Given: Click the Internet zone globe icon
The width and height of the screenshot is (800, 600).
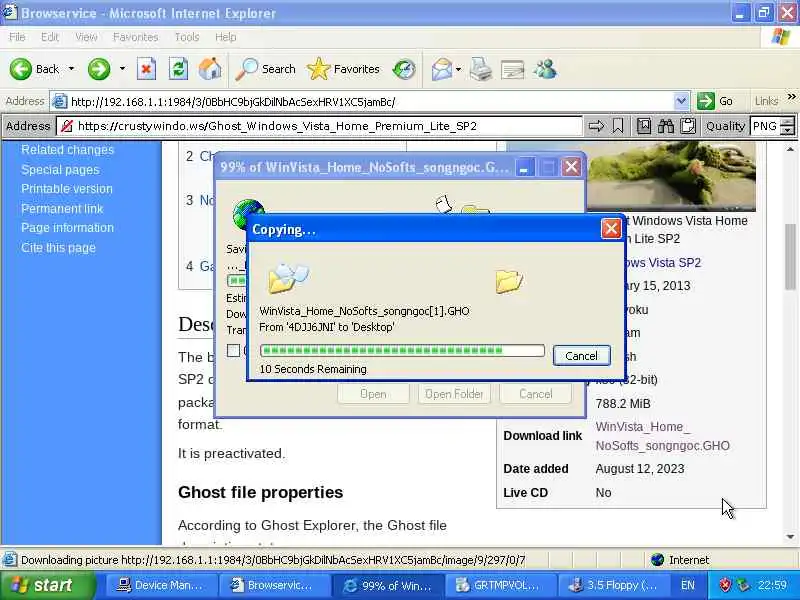Looking at the screenshot, I should (x=658, y=560).
